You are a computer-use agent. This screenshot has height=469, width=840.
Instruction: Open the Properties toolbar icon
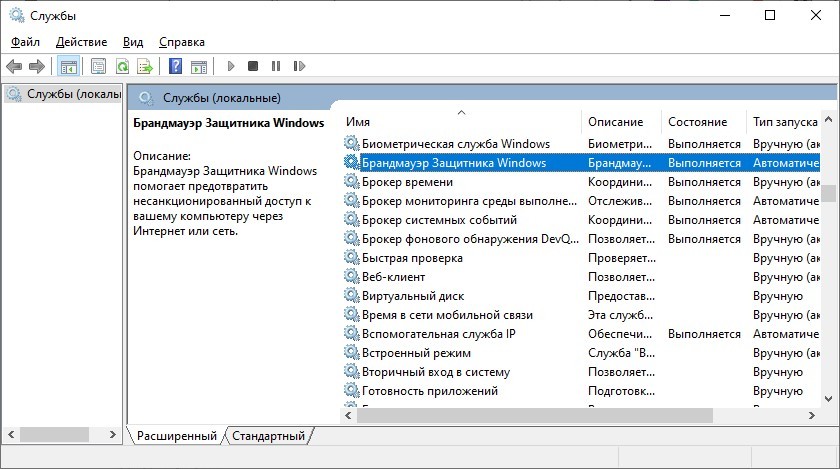(98, 66)
